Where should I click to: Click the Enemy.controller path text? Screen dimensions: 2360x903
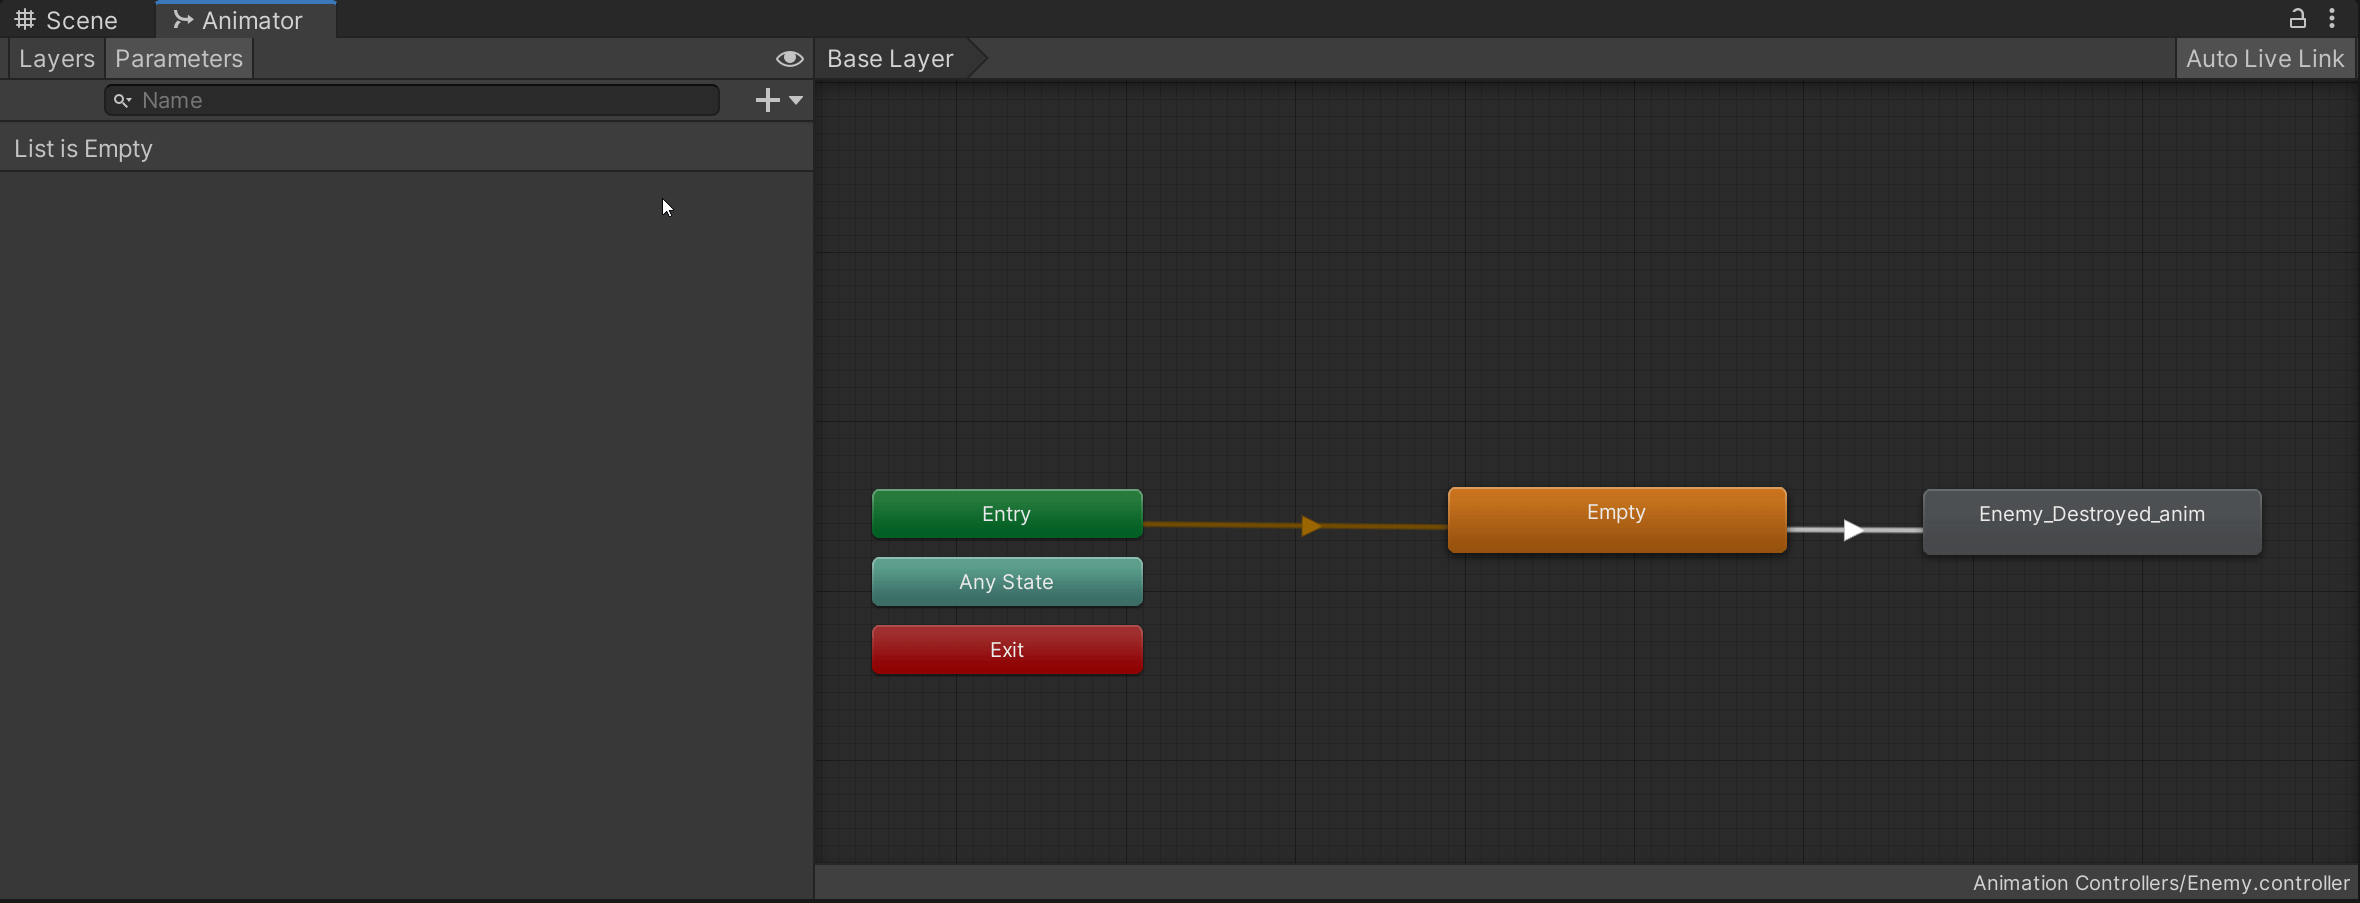2161,883
